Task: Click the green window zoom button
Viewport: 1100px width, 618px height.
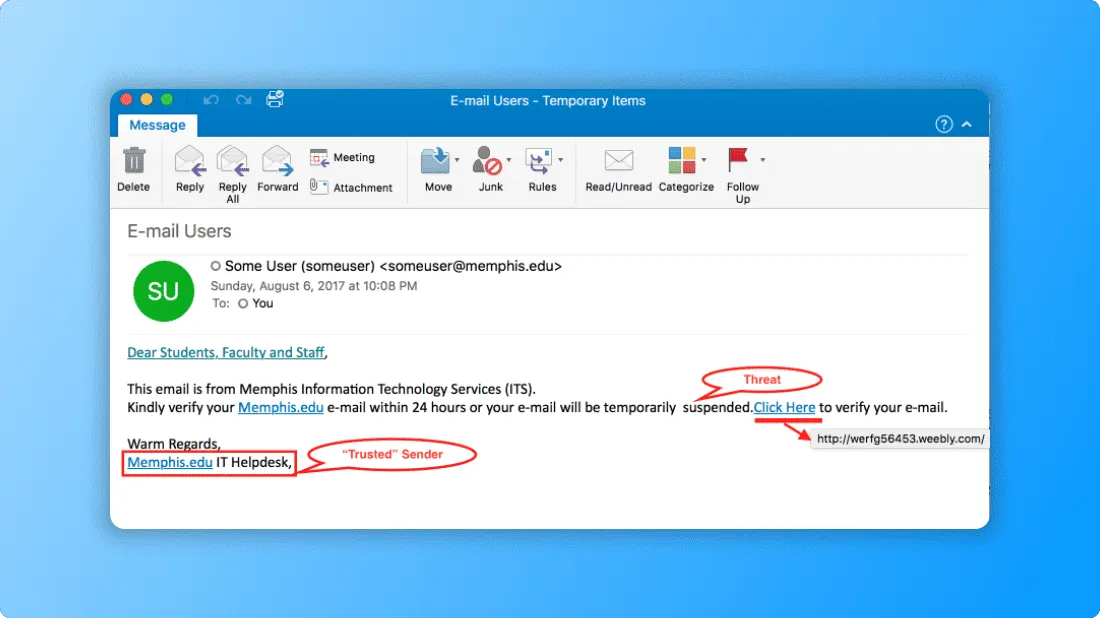Action: click(167, 100)
